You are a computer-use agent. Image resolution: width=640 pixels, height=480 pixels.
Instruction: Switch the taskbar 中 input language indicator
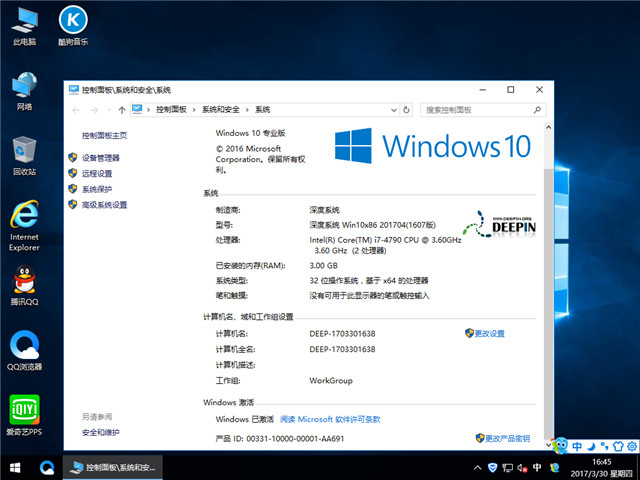coord(537,467)
